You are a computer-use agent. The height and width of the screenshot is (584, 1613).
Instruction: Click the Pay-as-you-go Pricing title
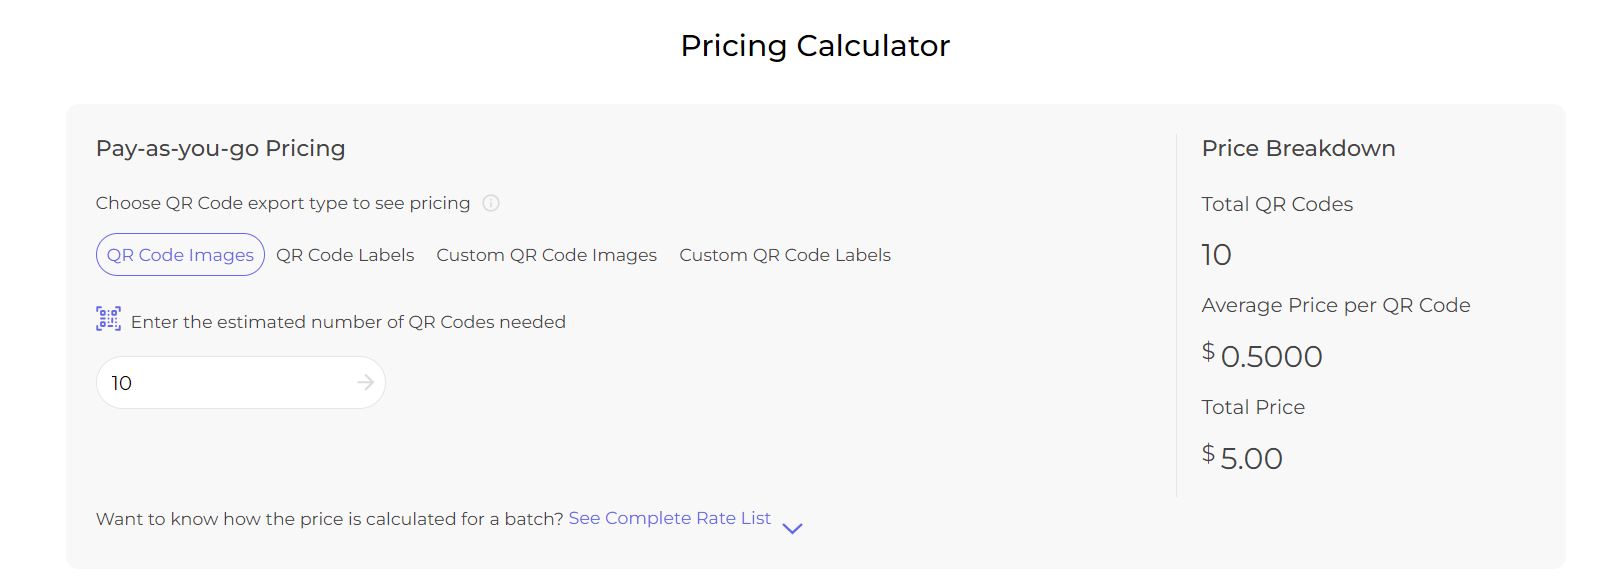click(x=220, y=148)
